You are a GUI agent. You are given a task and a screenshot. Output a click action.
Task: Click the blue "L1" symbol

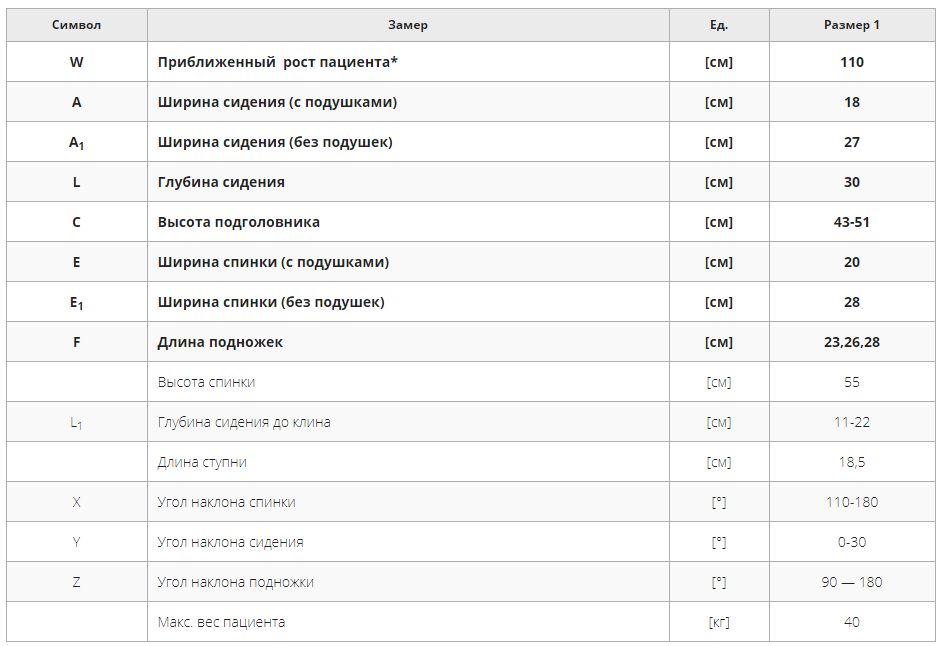pyautogui.click(x=76, y=423)
